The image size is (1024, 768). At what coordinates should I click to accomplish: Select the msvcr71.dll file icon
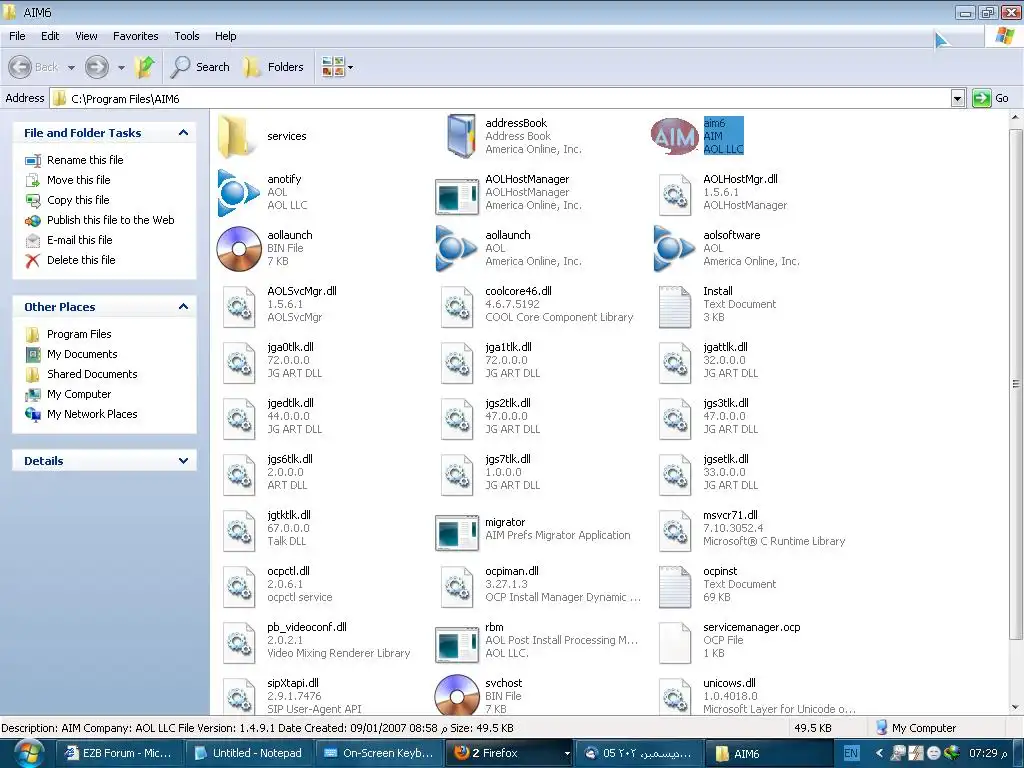click(x=675, y=531)
